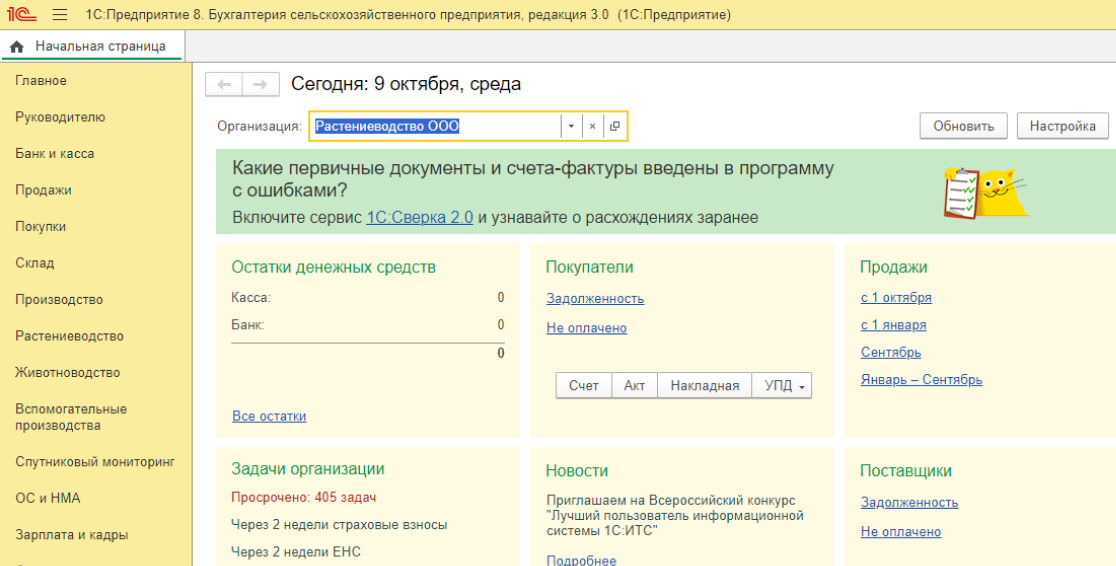The image size is (1116, 566).
Task: Open the УПД dropdown button
Action: click(782, 386)
